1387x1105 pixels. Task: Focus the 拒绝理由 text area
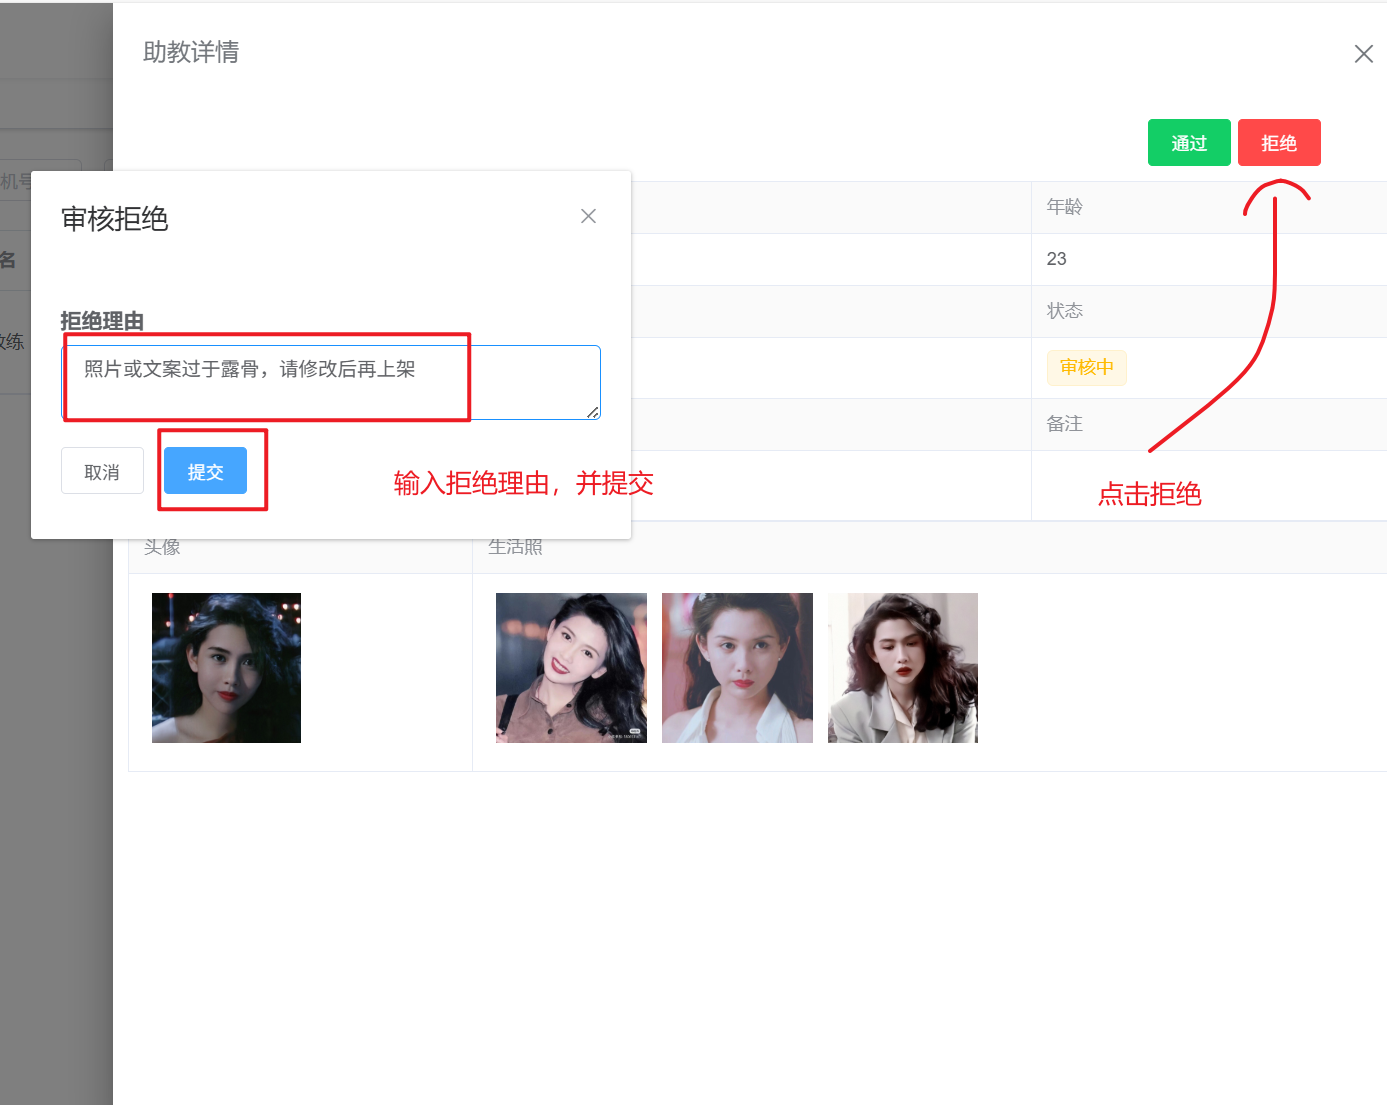330,382
